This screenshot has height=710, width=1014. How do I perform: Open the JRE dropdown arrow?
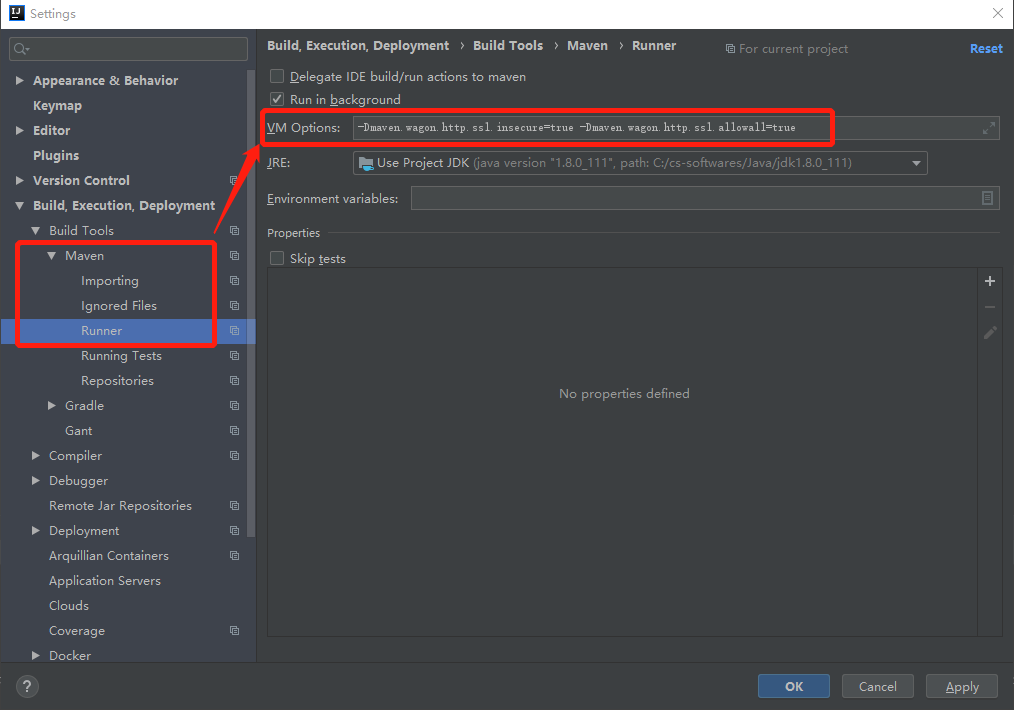[916, 163]
